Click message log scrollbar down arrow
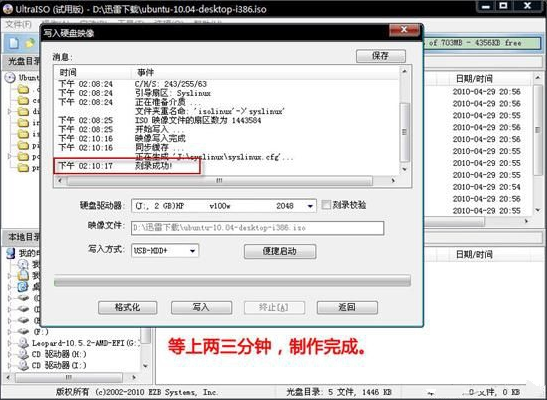Viewport: 547px width, 400px height. [405, 169]
